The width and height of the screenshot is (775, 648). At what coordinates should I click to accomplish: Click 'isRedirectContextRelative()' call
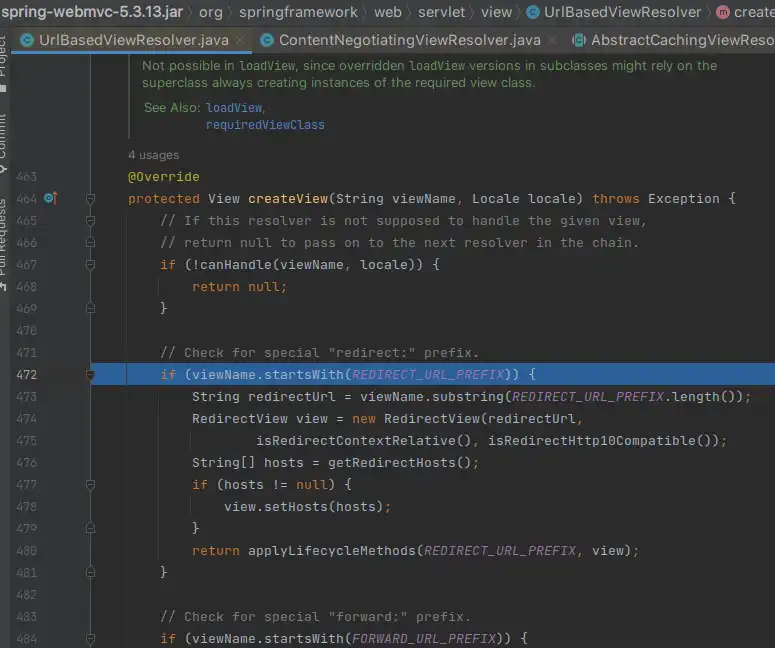[364, 440]
